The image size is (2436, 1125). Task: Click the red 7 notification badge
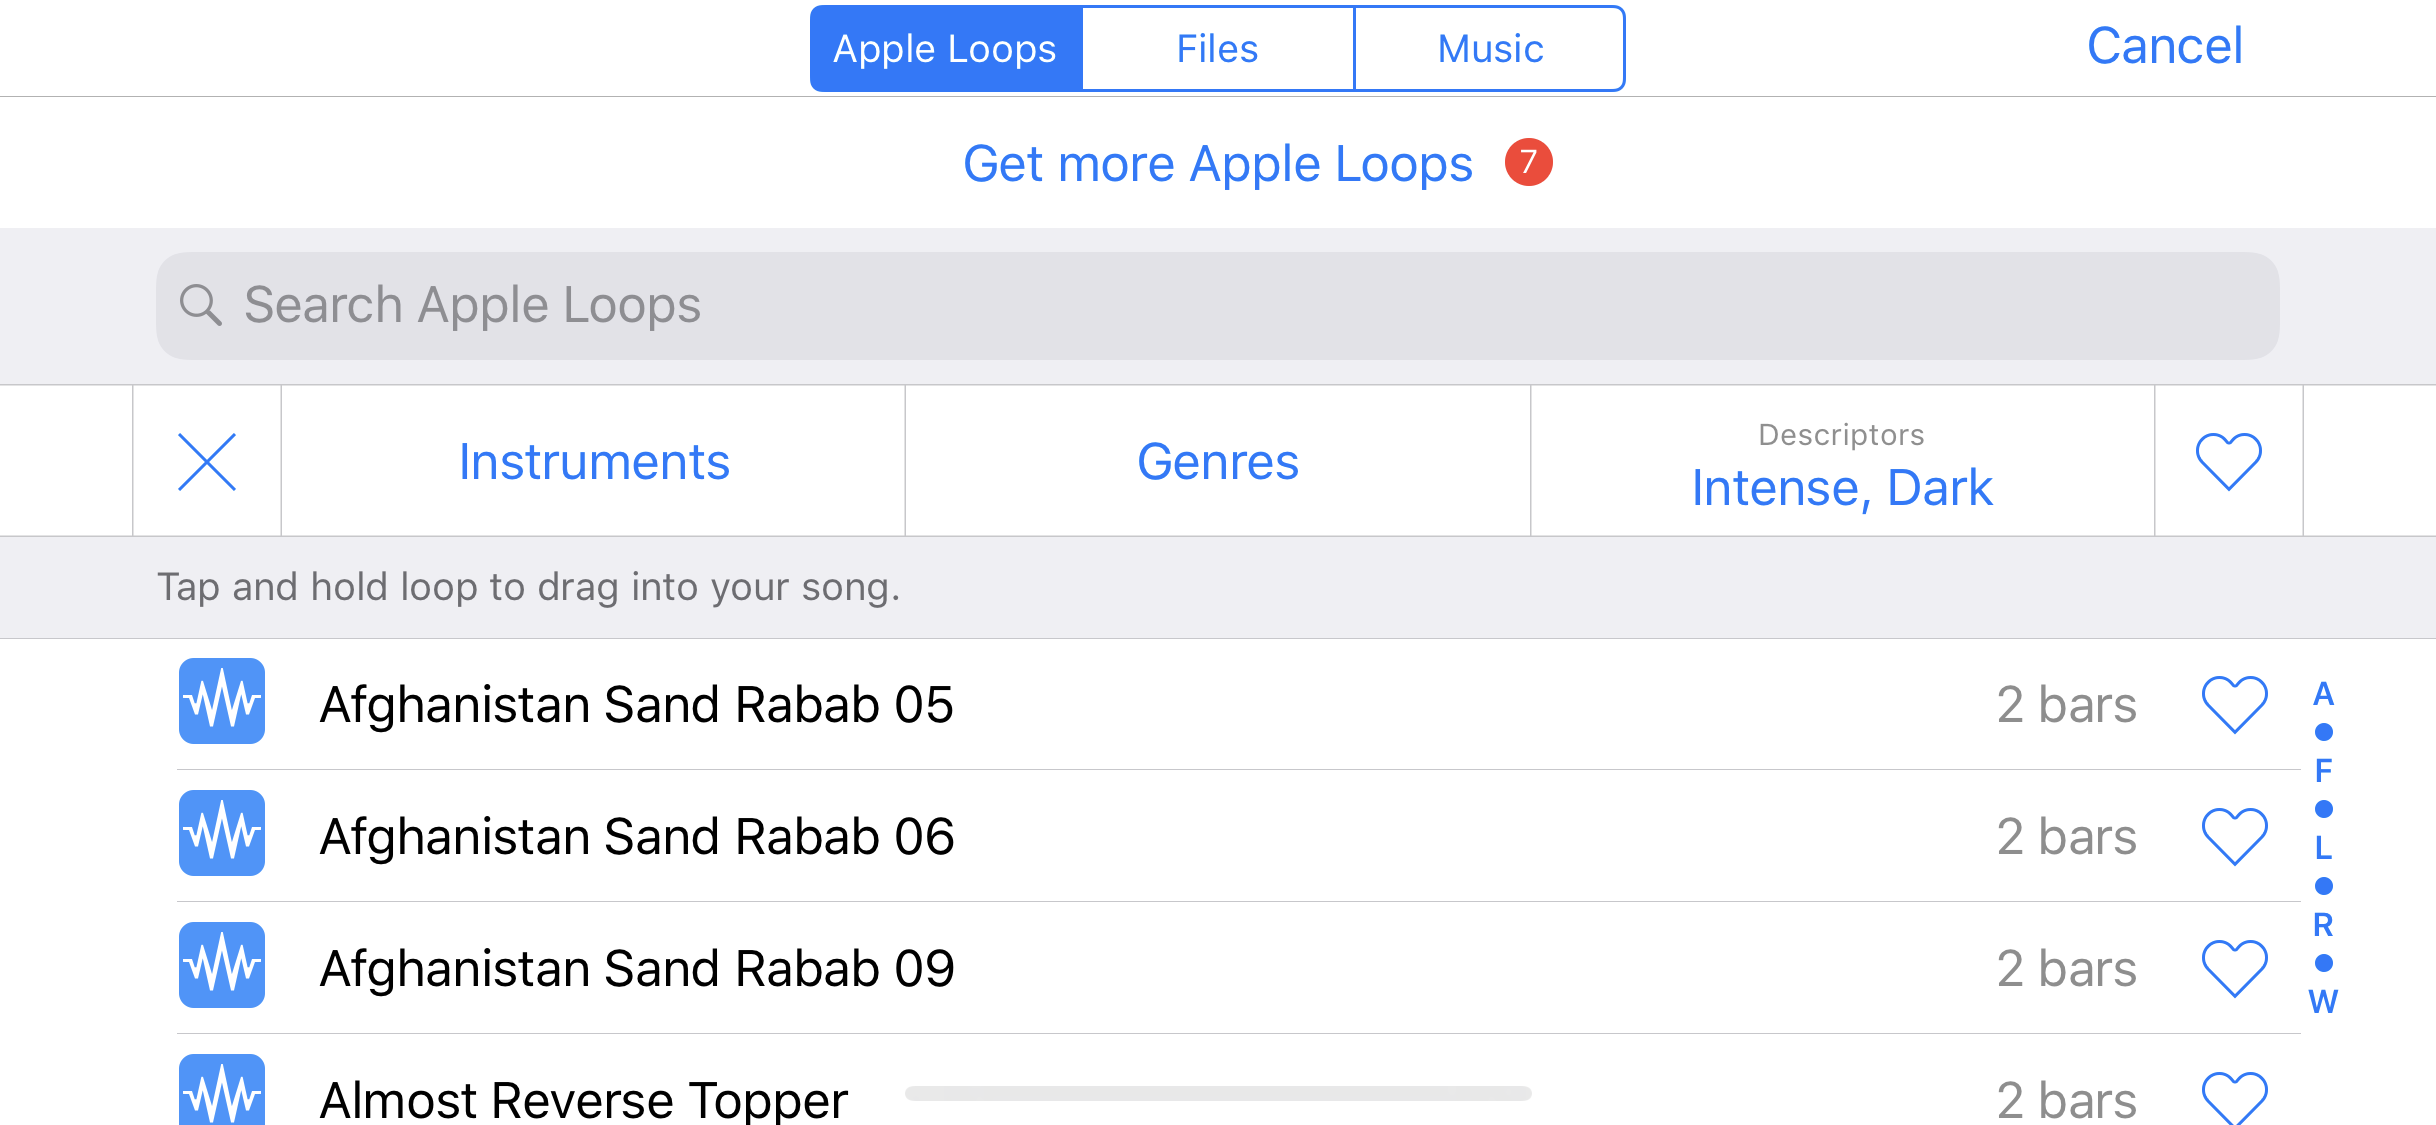tap(1528, 162)
